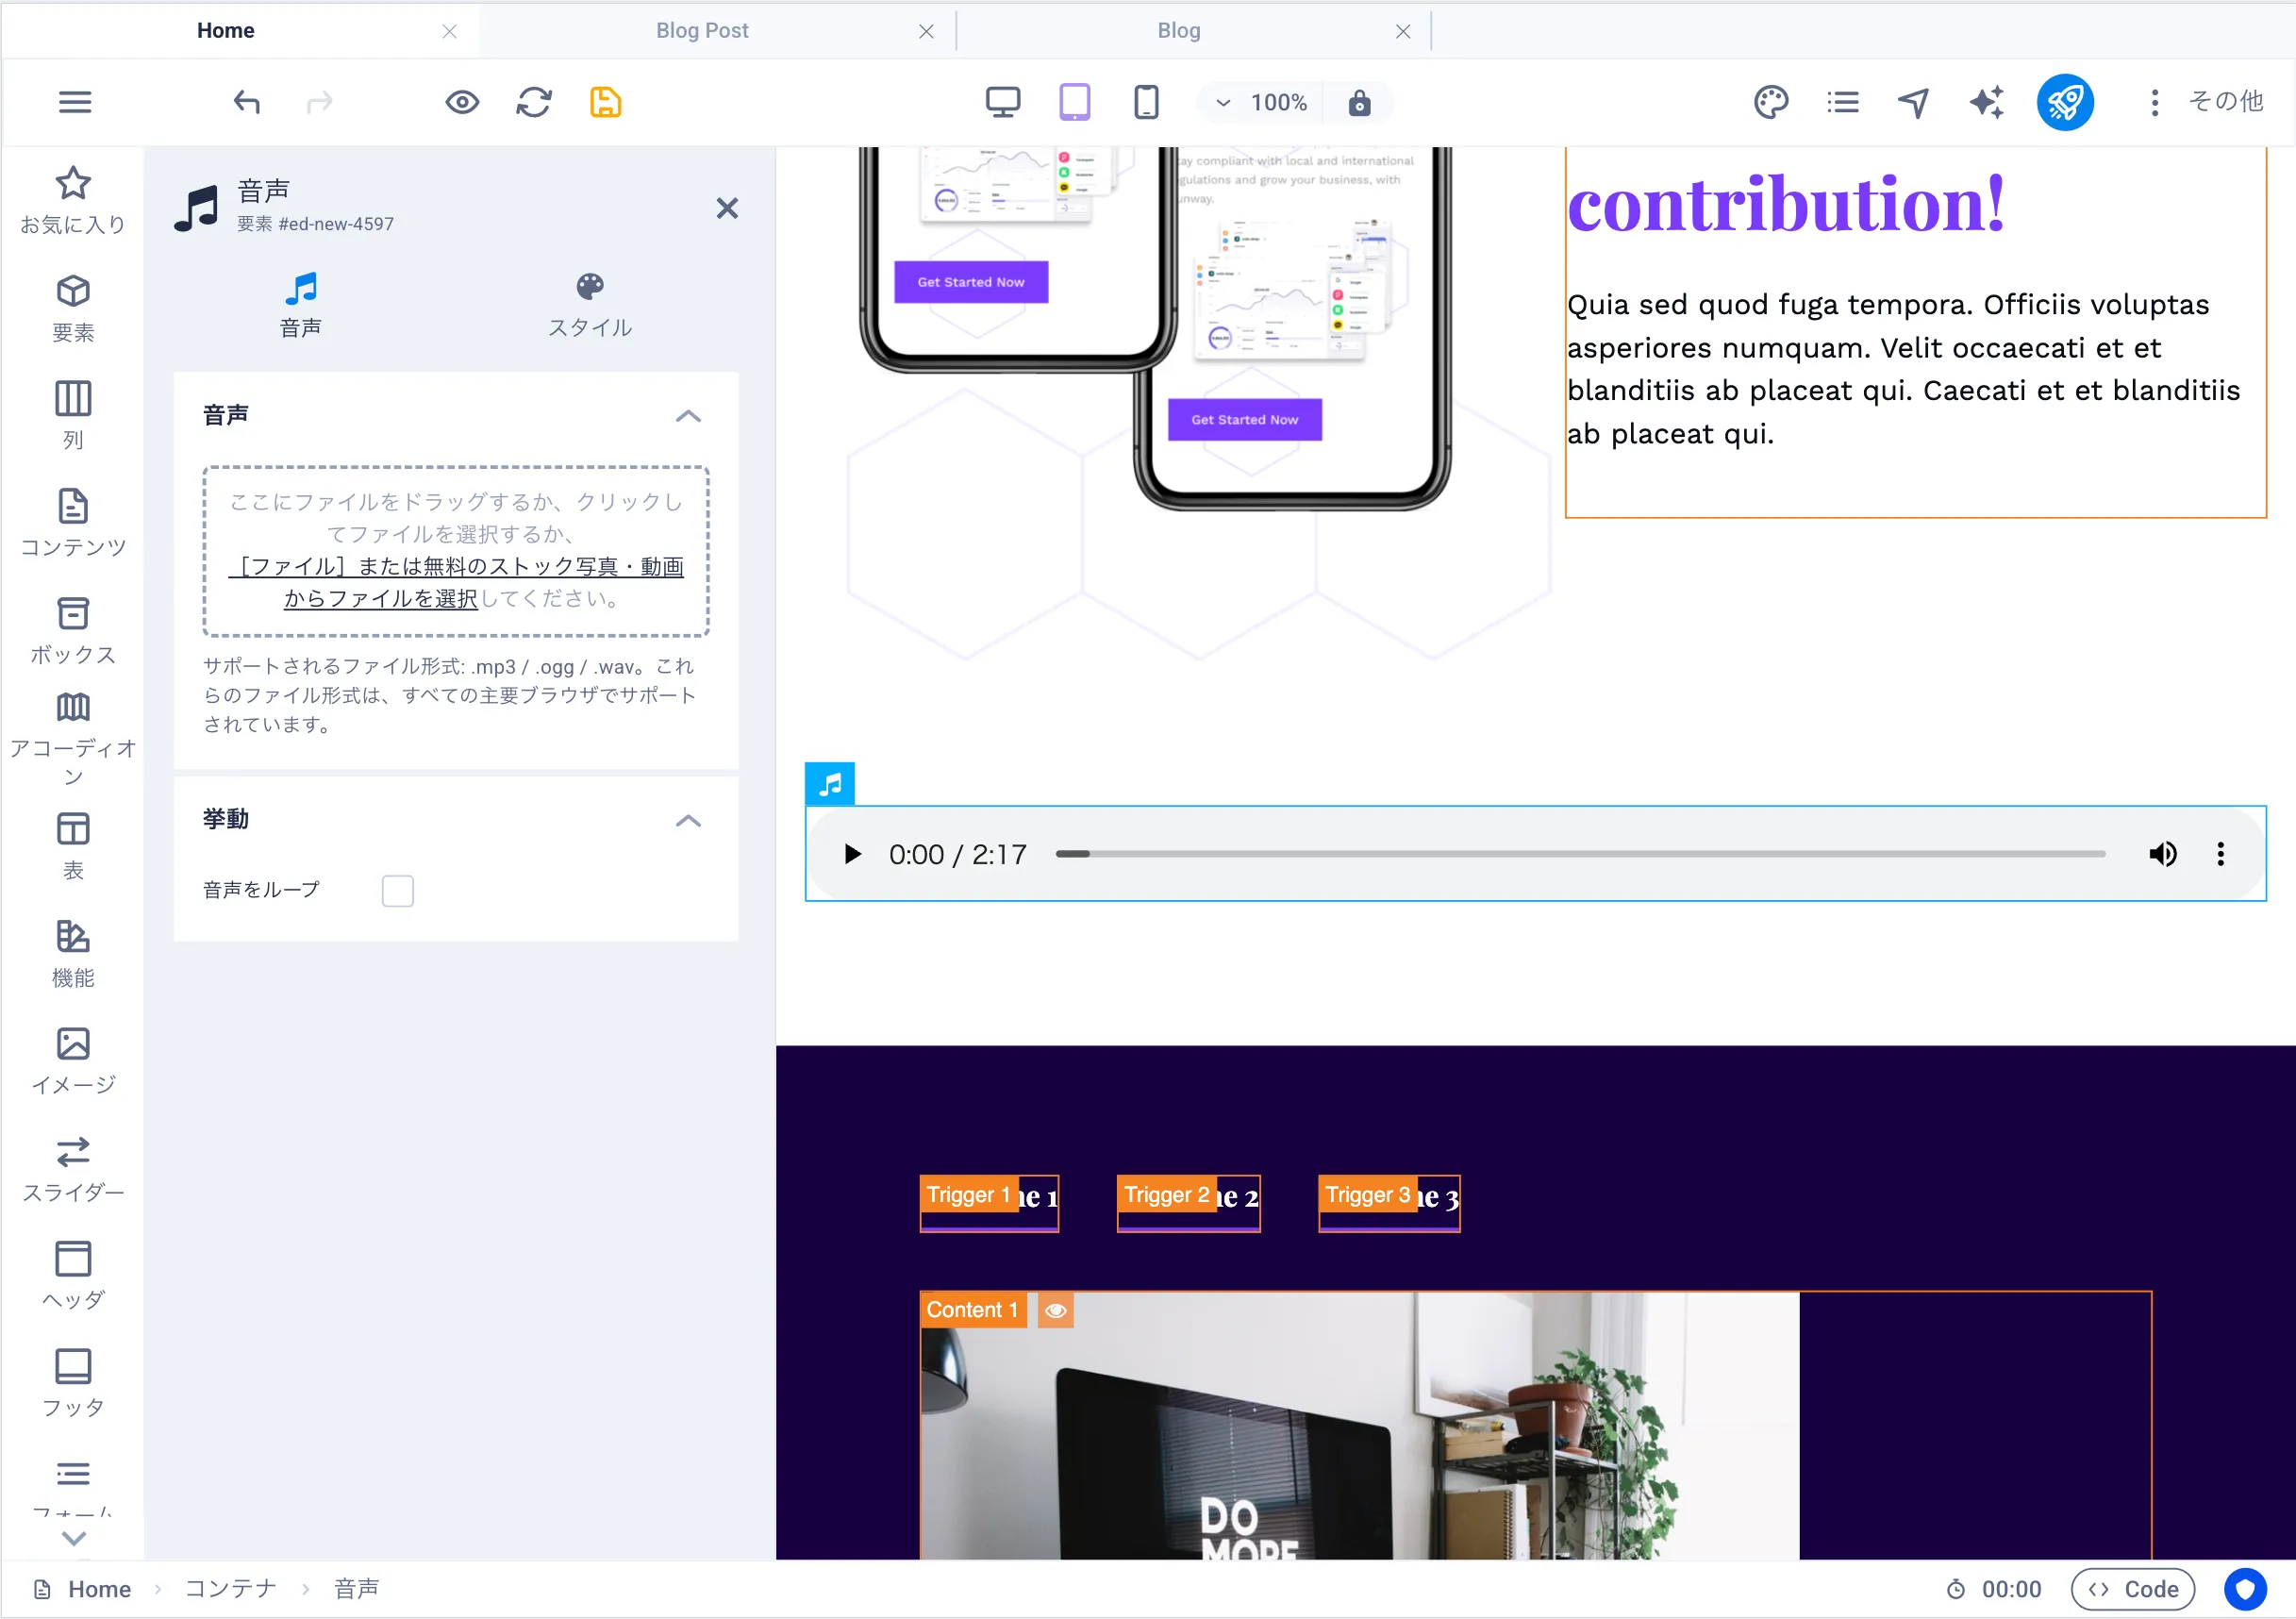The height and width of the screenshot is (1619, 2296).
Task: Open the 100% zoom dropdown
Action: click(x=1261, y=102)
